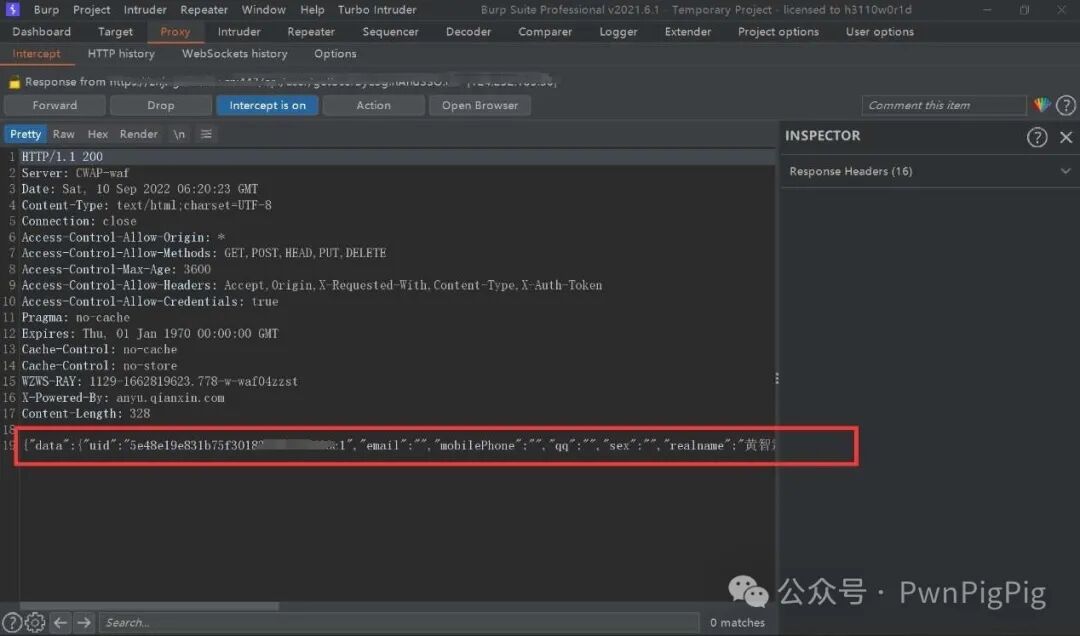
Task: Go to previous search match arrow
Action: pyautogui.click(x=61, y=622)
